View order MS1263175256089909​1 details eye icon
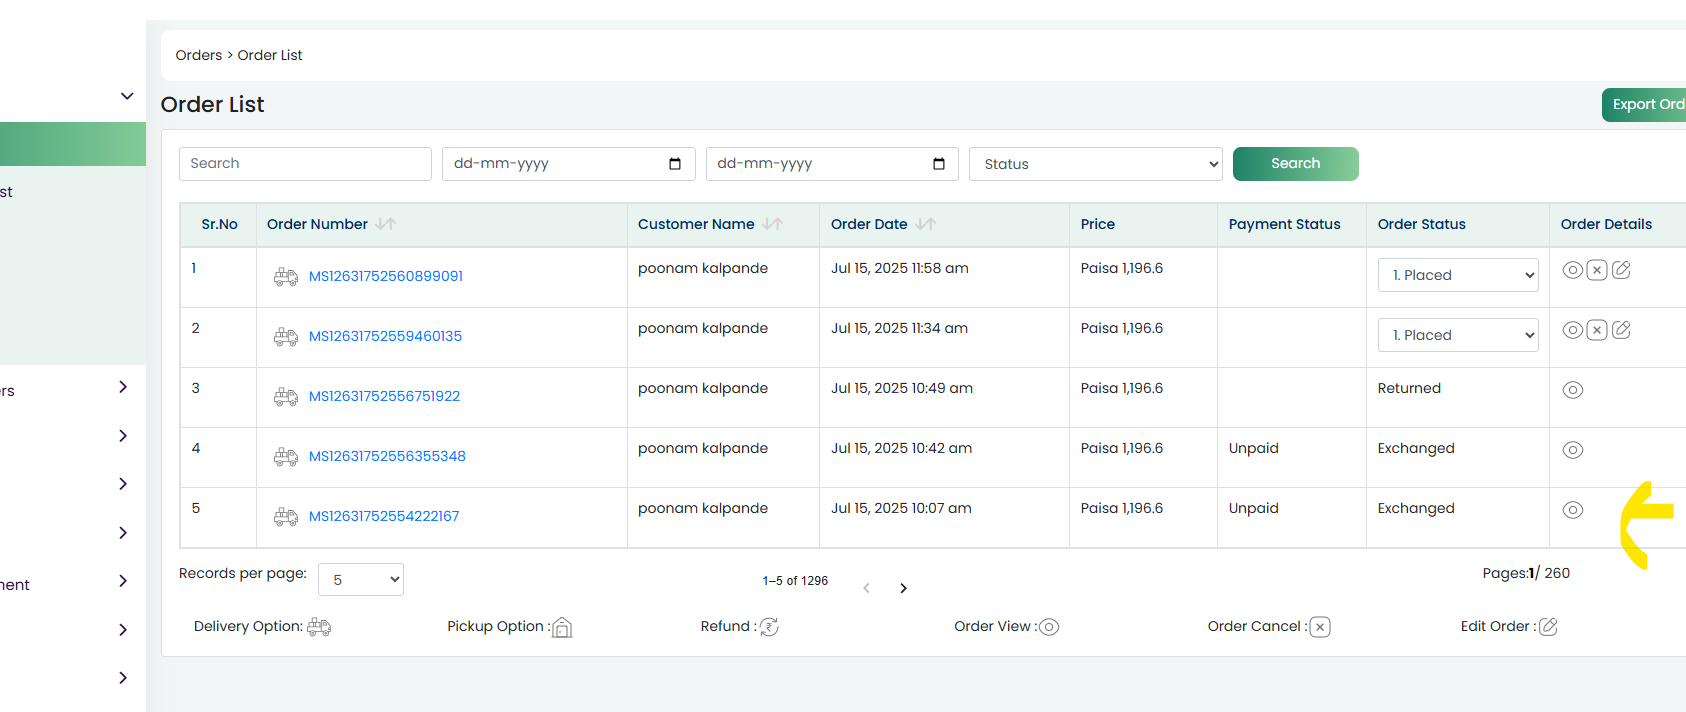 pyautogui.click(x=1573, y=270)
